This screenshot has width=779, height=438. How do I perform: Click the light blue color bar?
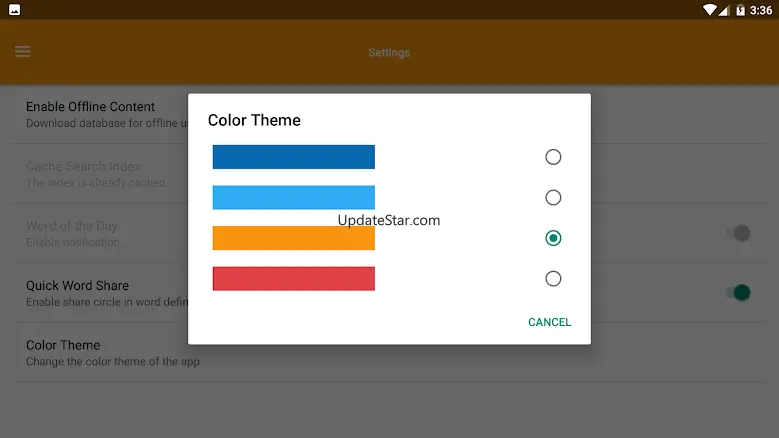coord(293,198)
